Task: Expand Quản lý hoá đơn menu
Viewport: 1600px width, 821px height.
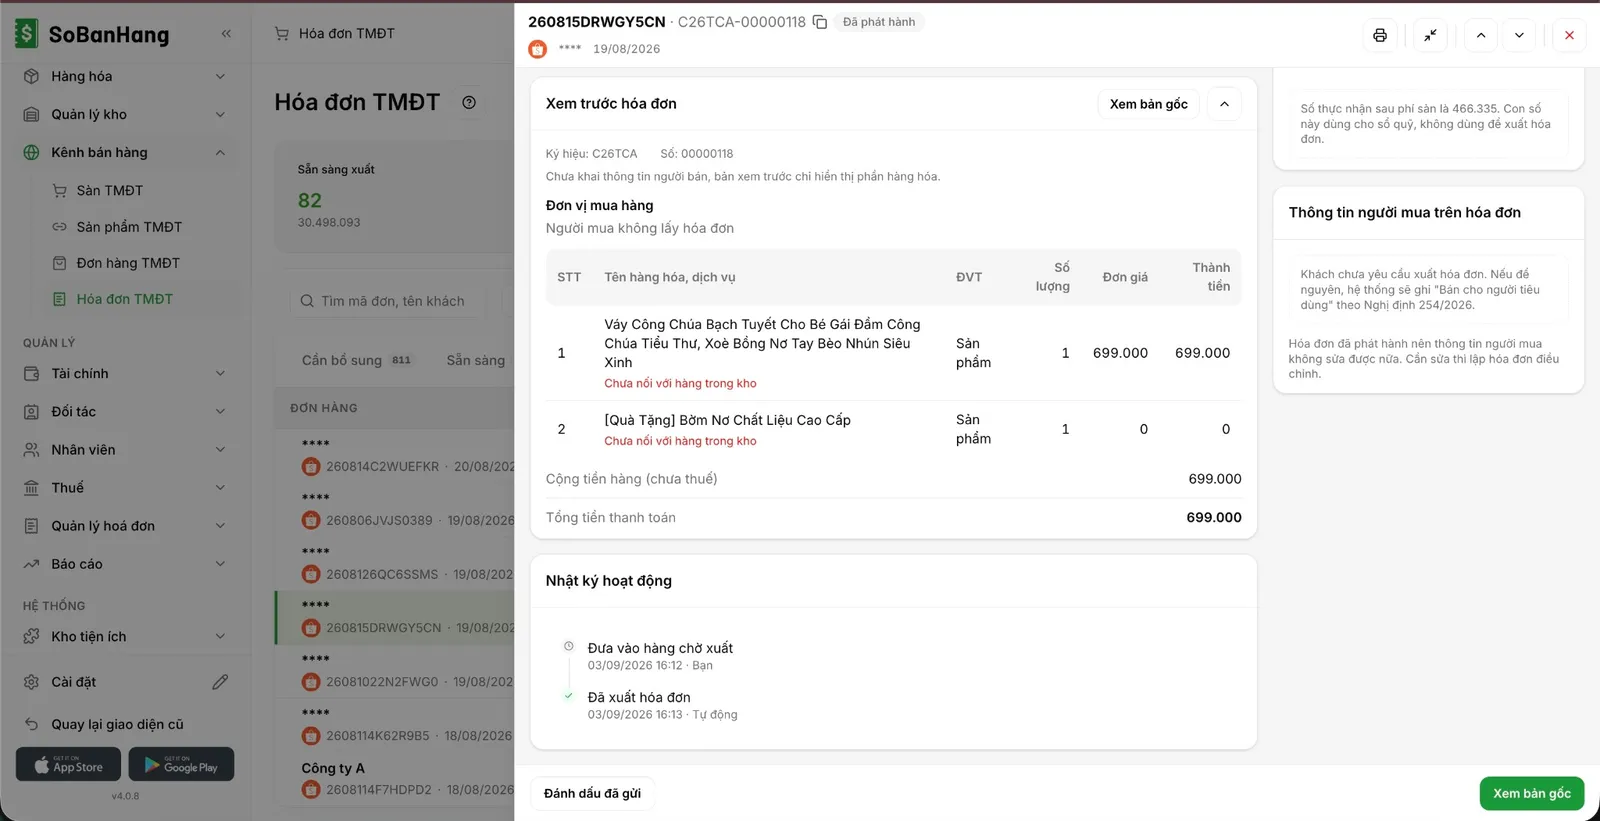Action: point(220,526)
